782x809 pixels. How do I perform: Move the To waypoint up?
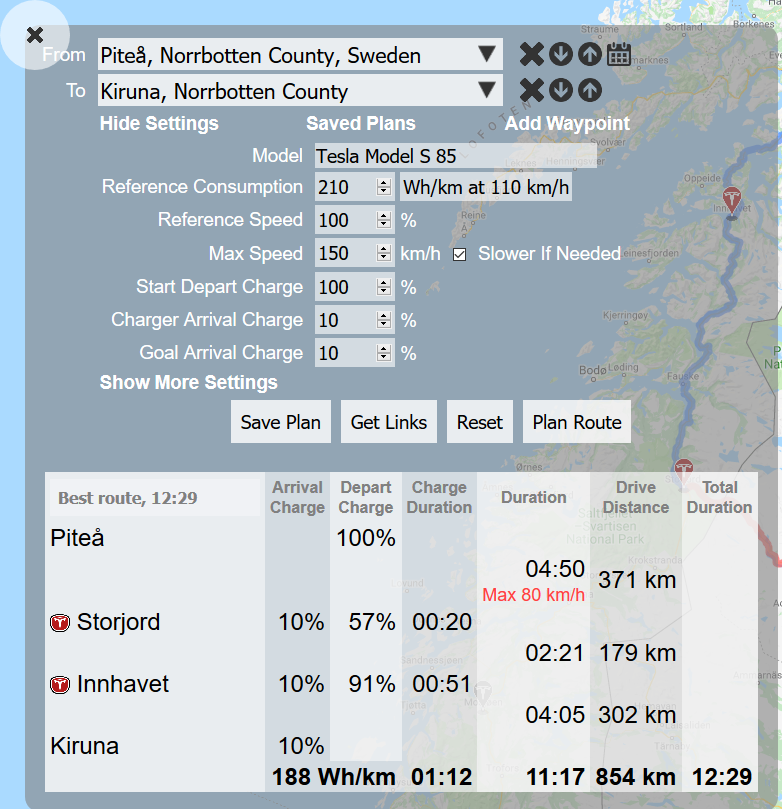[x=590, y=90]
